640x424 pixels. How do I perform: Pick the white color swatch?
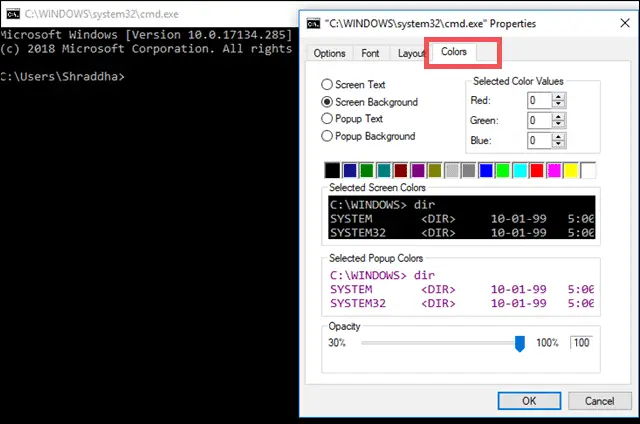[x=588, y=170]
